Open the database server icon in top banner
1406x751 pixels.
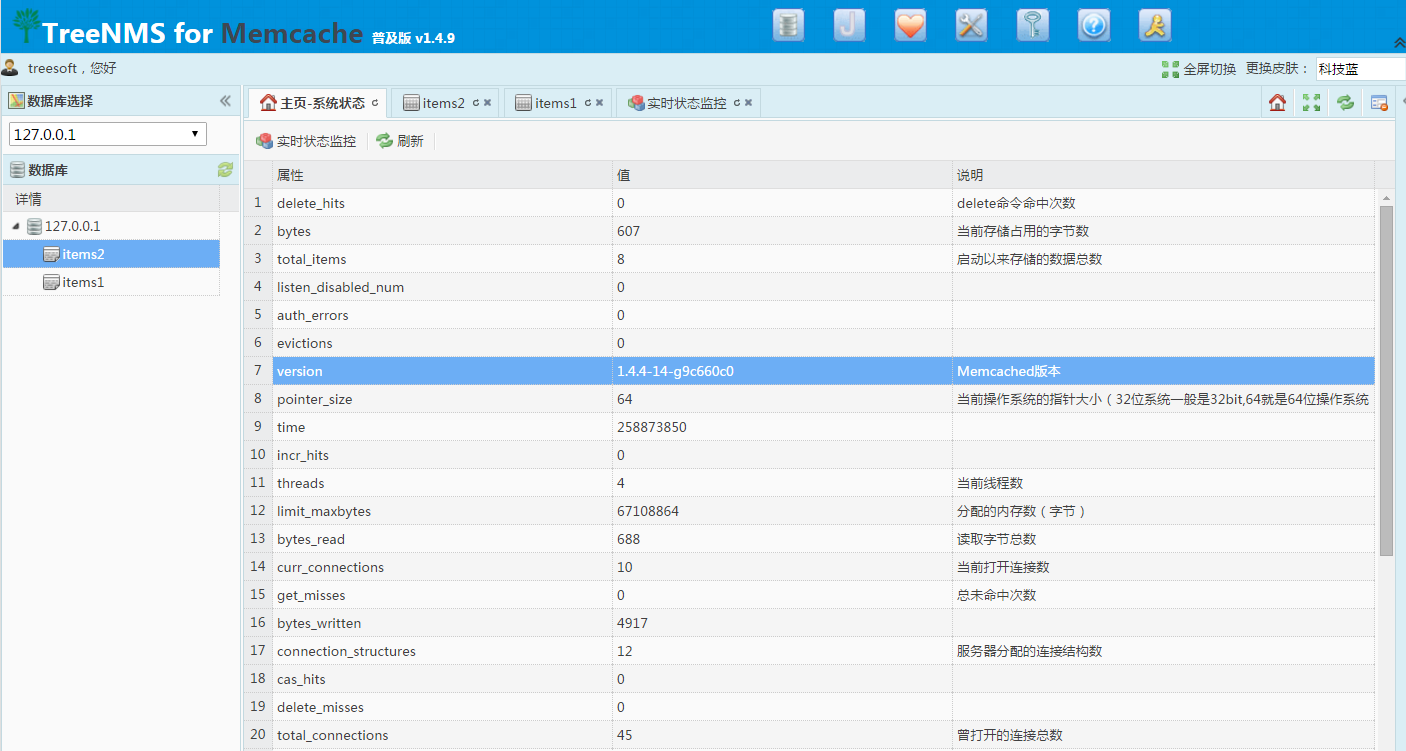tap(789, 25)
